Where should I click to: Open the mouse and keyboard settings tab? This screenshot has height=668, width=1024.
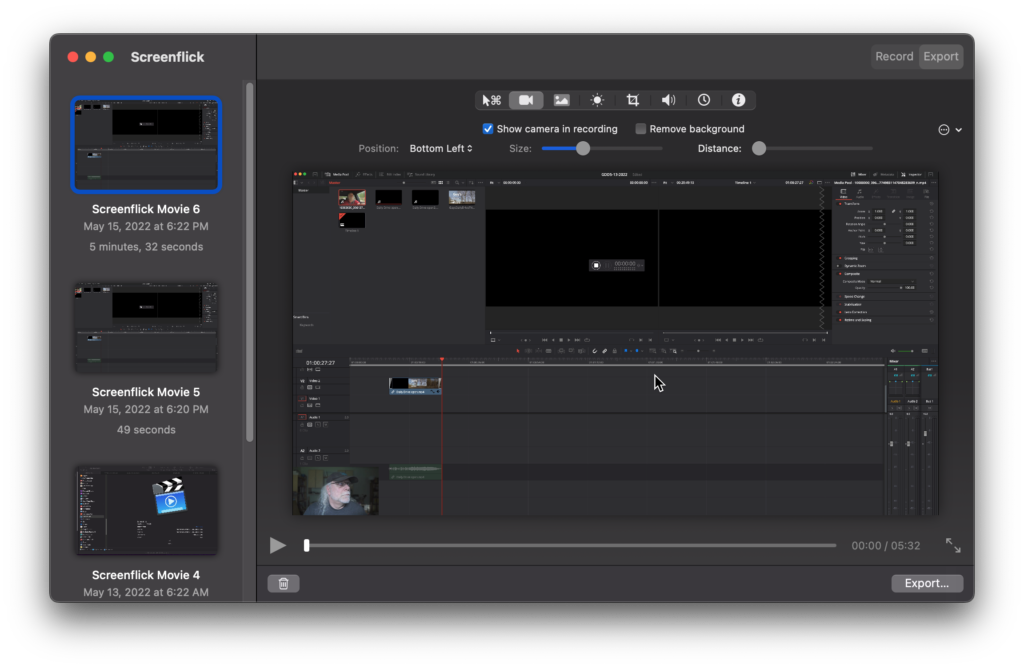[x=491, y=100]
